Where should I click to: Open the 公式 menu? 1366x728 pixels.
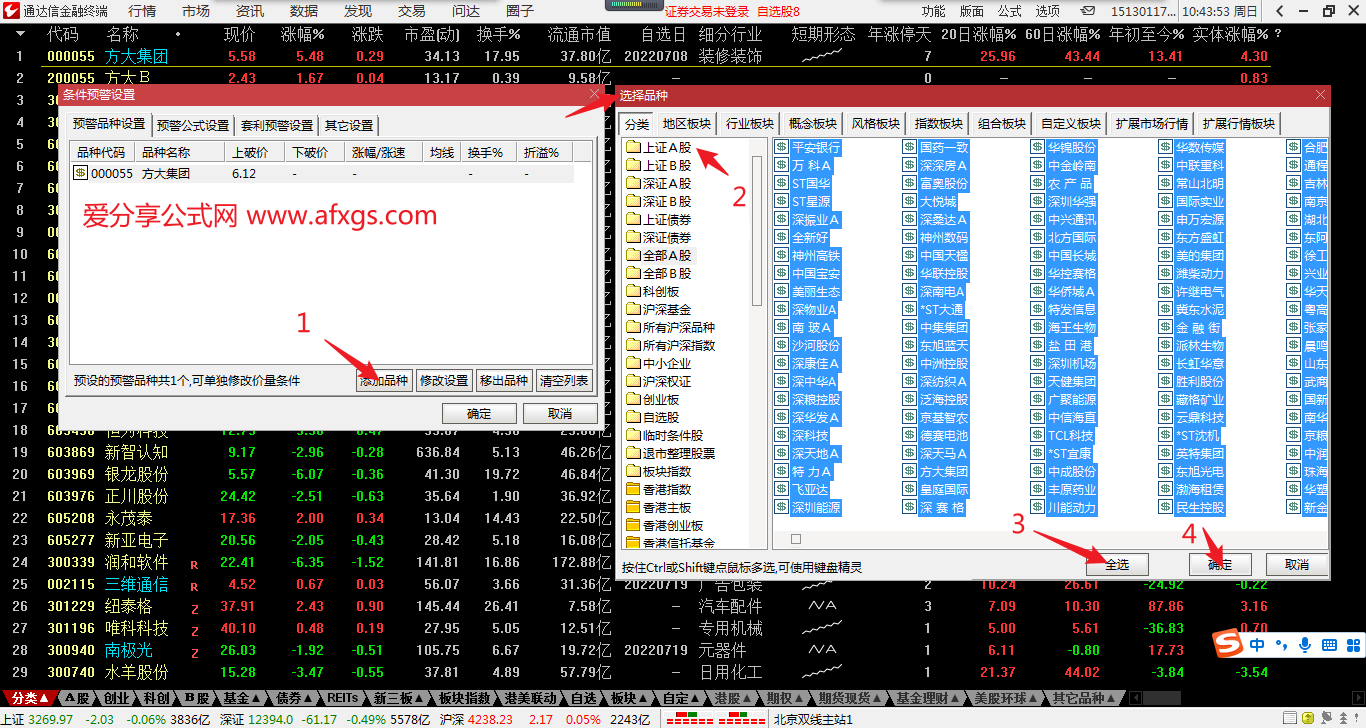pyautogui.click(x=1009, y=11)
